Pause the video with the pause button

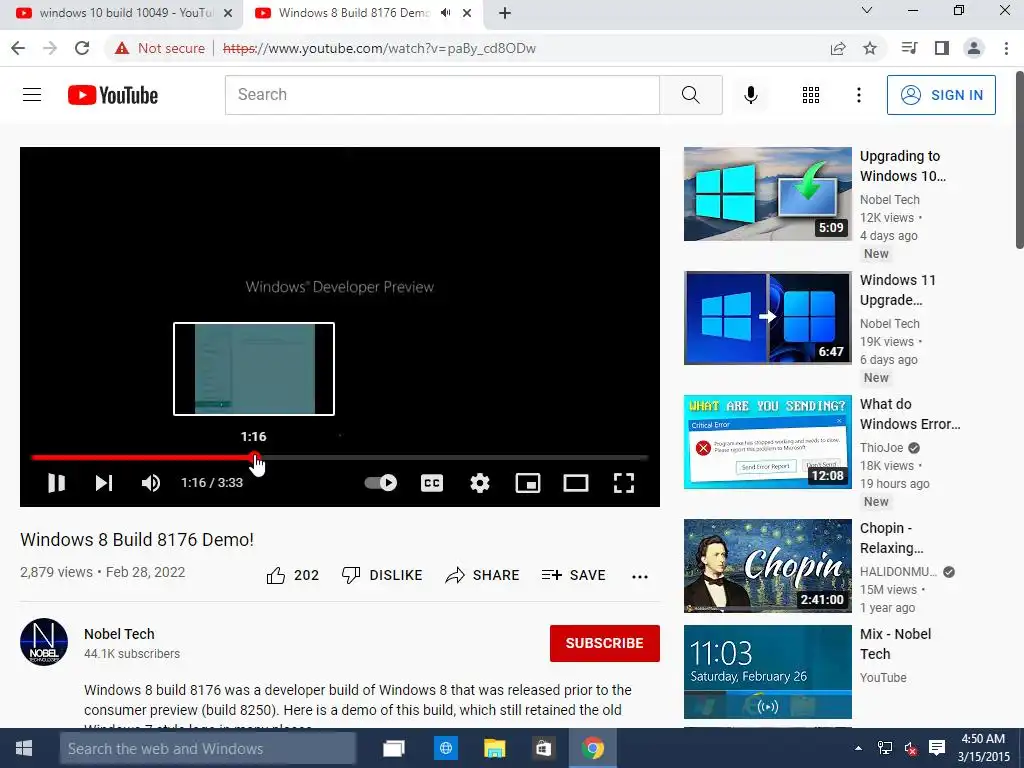pos(57,483)
